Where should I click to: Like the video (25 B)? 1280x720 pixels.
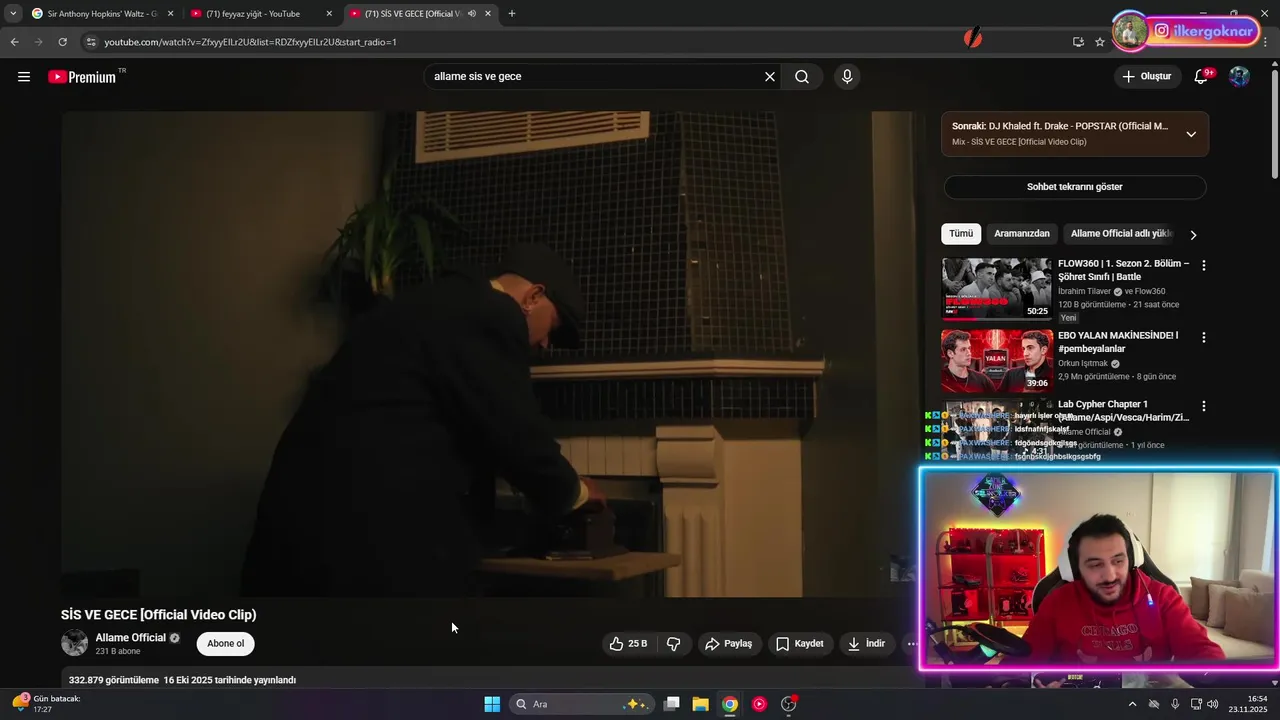tap(628, 644)
